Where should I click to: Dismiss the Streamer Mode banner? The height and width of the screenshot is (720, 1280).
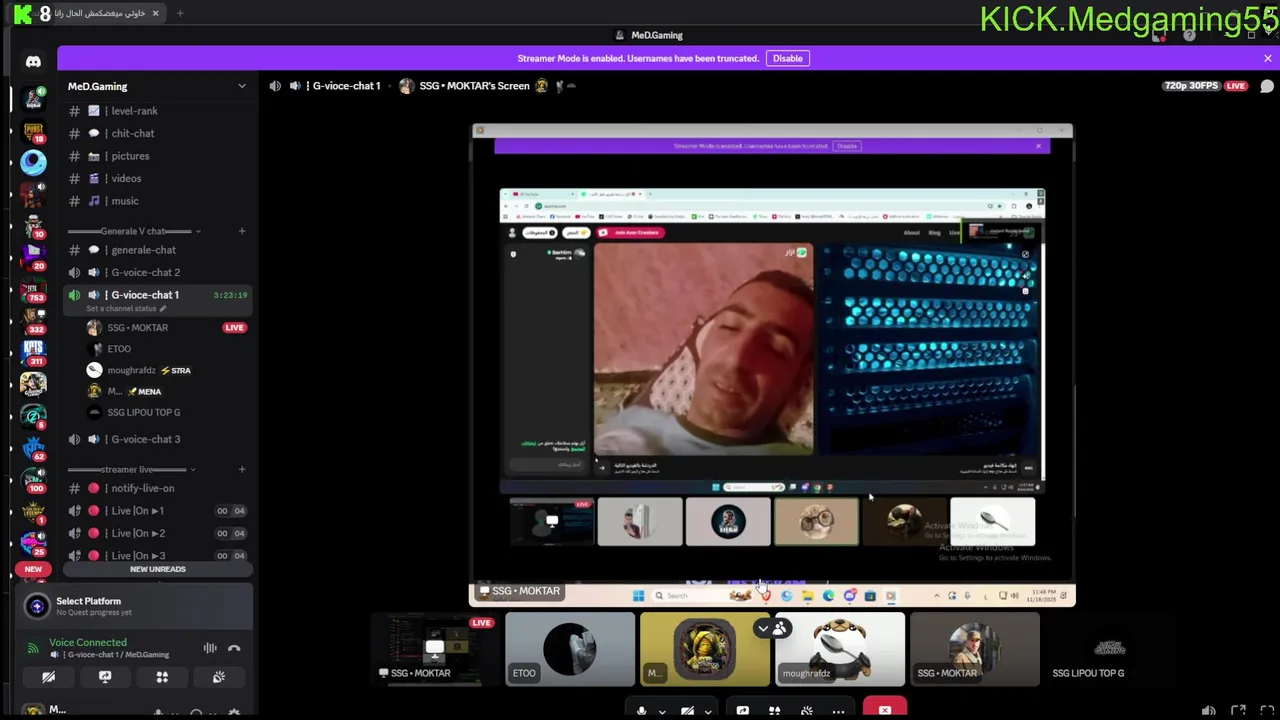1268,58
